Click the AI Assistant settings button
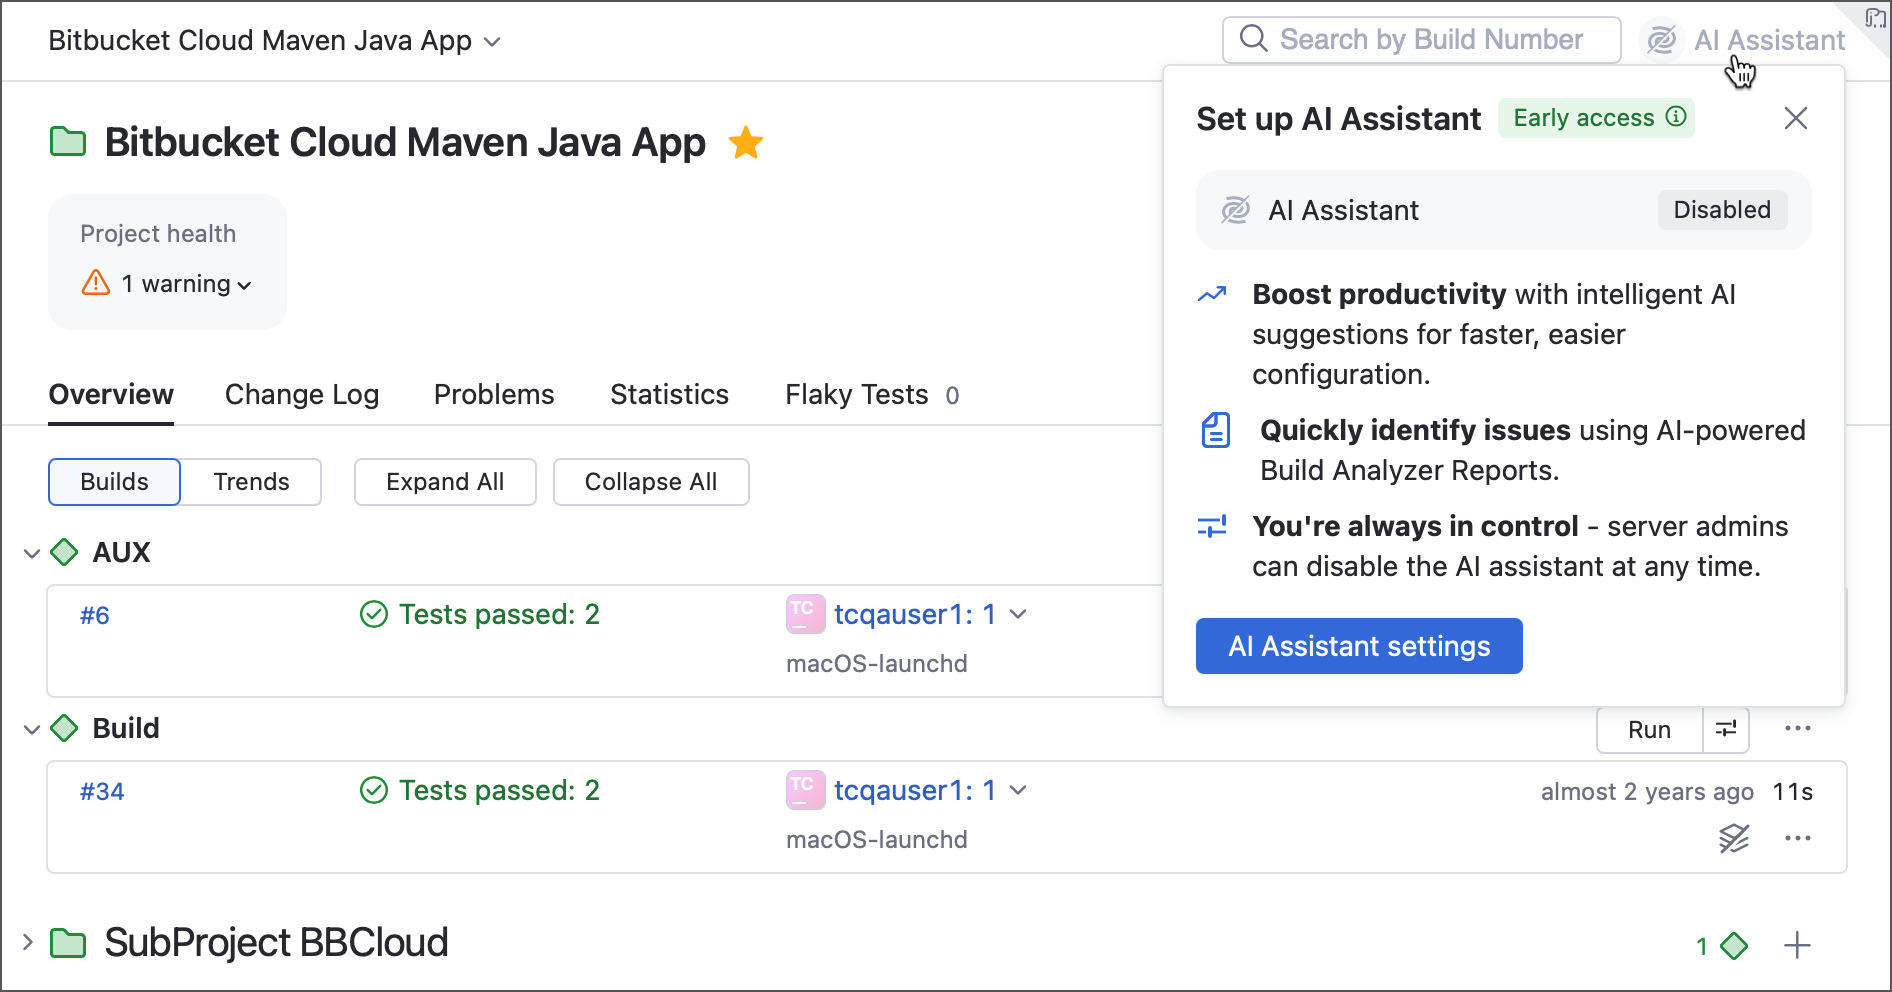This screenshot has width=1892, height=992. click(x=1358, y=646)
